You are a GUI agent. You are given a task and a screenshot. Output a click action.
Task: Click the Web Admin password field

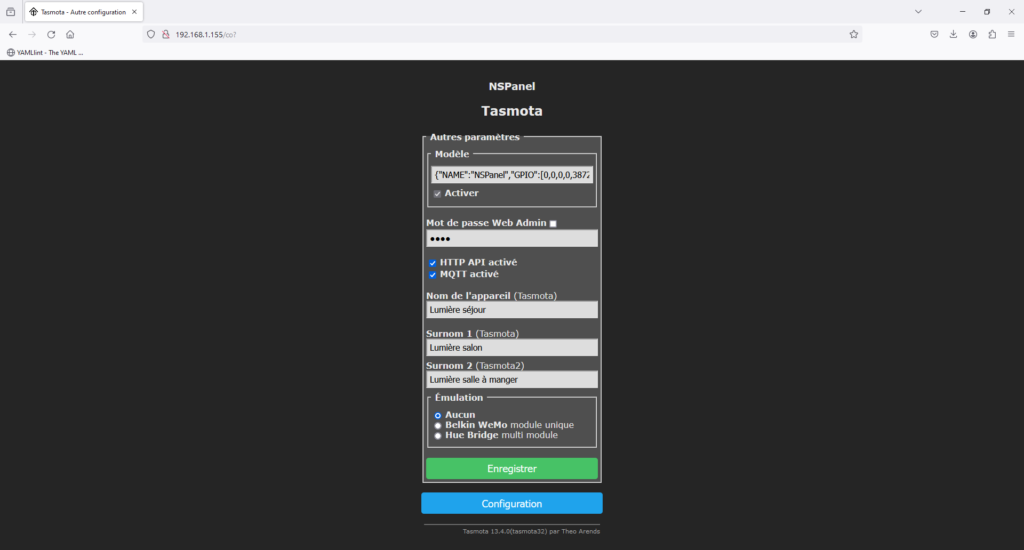(512, 238)
